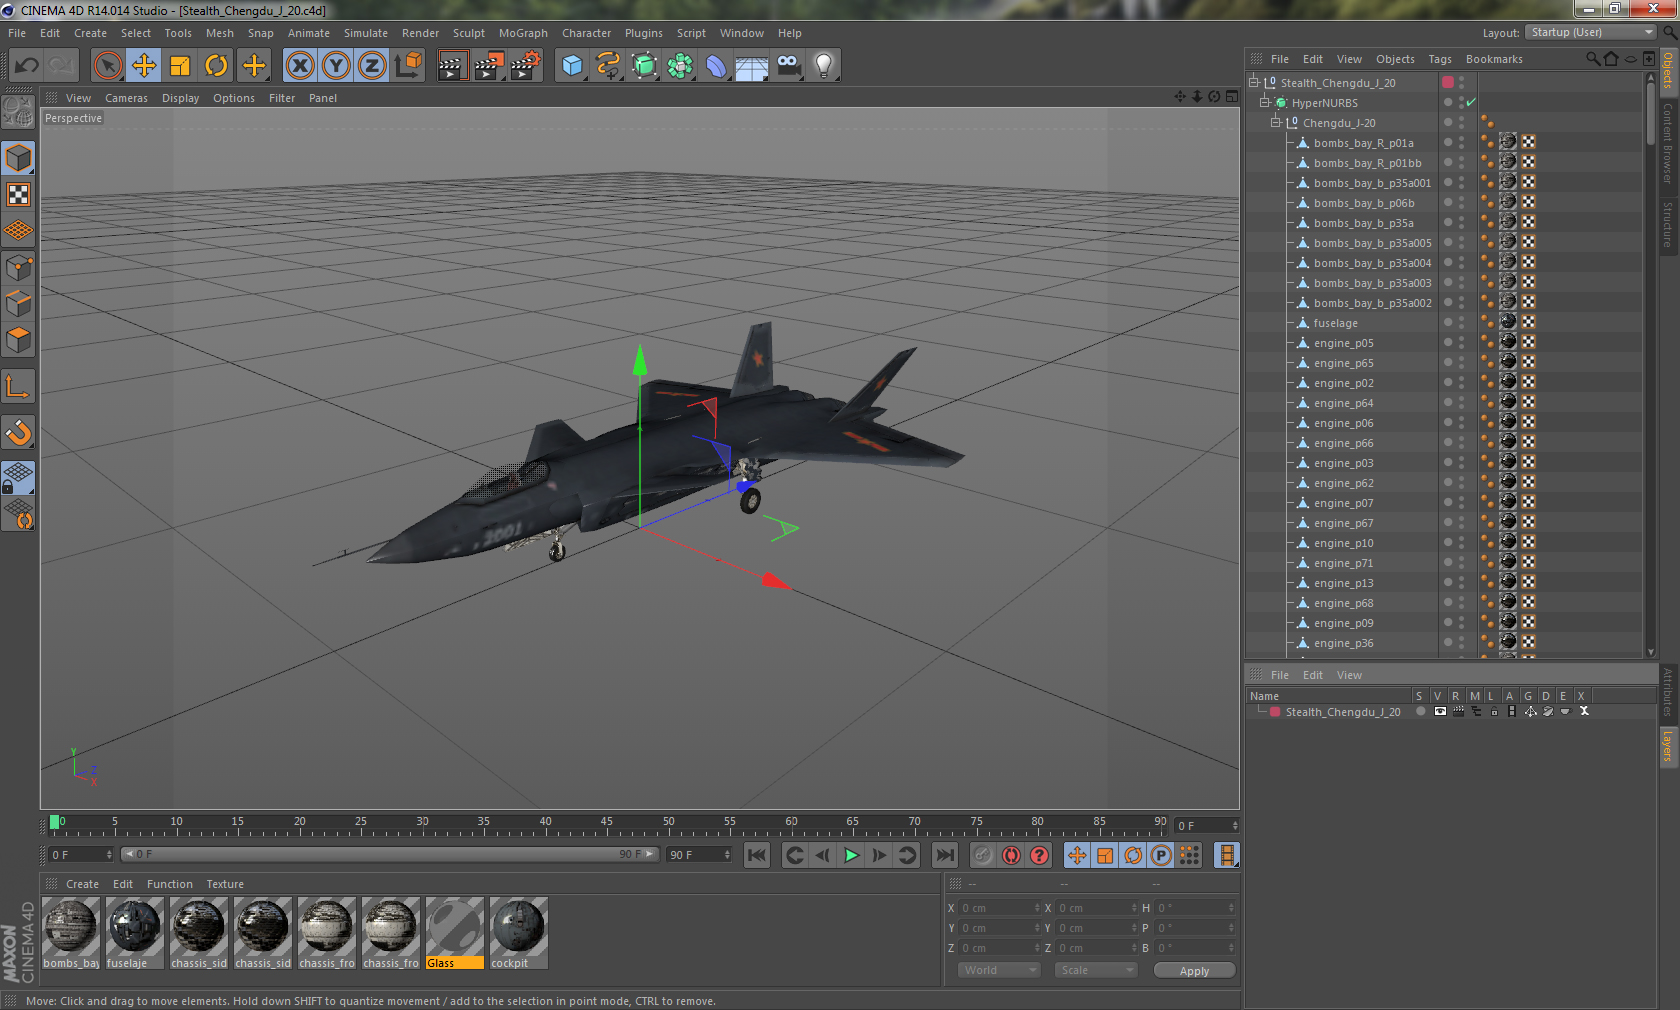Open the deformer objects icon

click(716, 66)
